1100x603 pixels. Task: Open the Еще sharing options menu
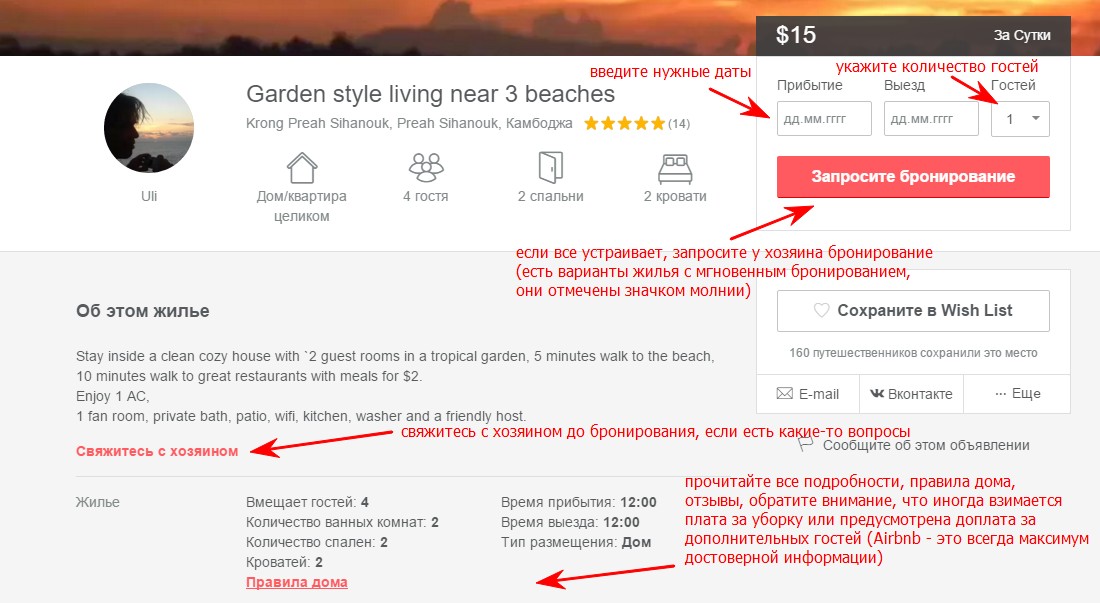(1016, 393)
